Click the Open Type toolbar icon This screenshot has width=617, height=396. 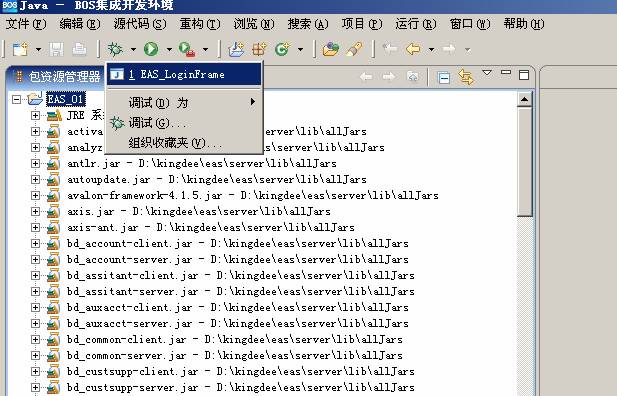point(331,49)
